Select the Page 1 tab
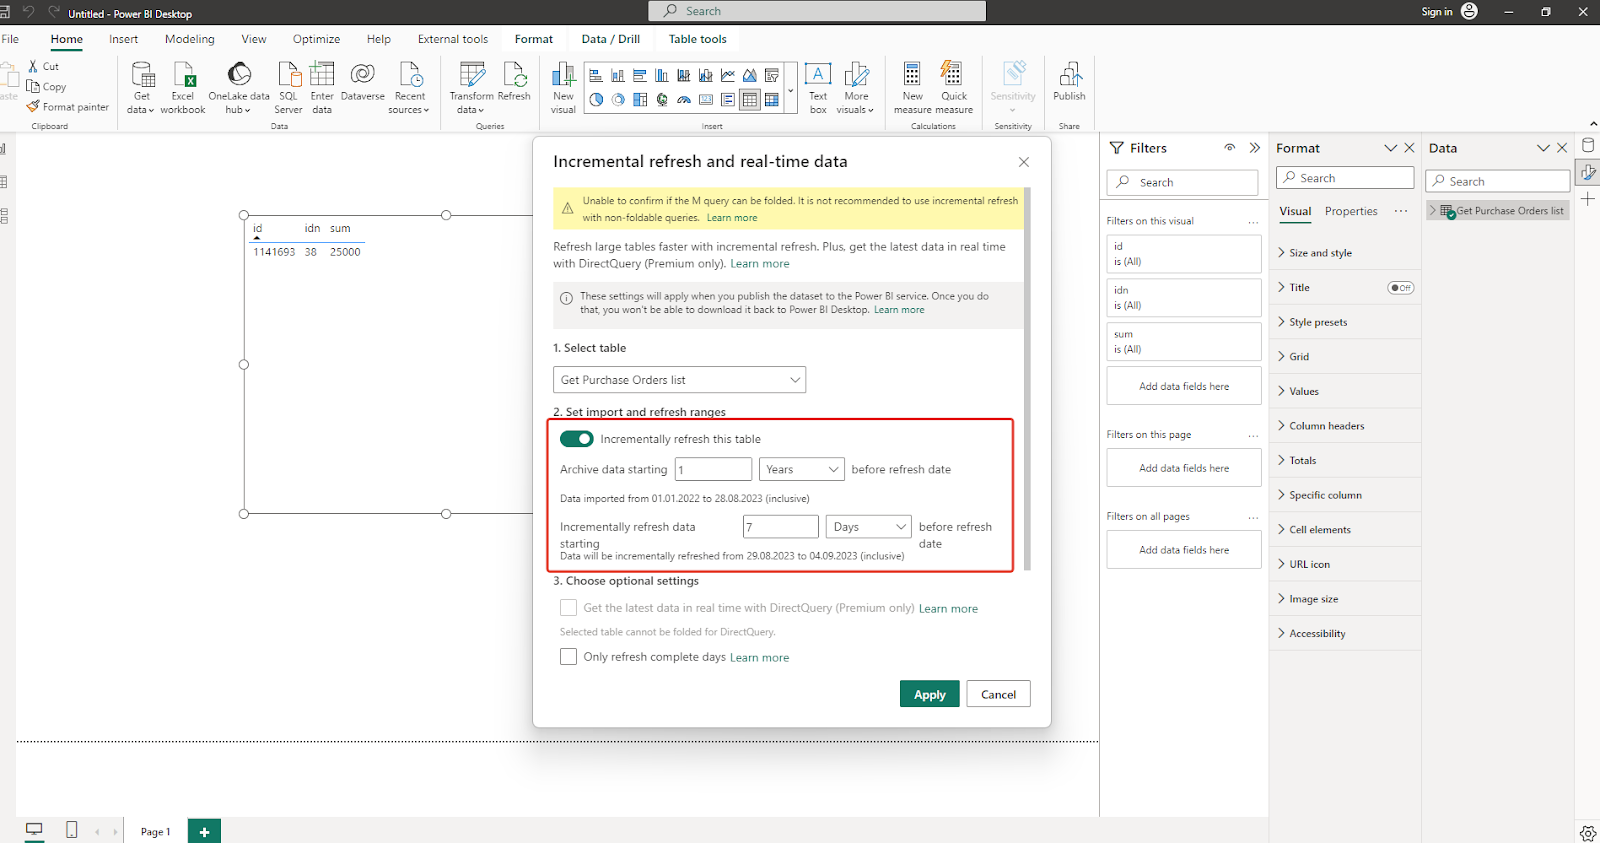The image size is (1600, 843). [x=155, y=831]
